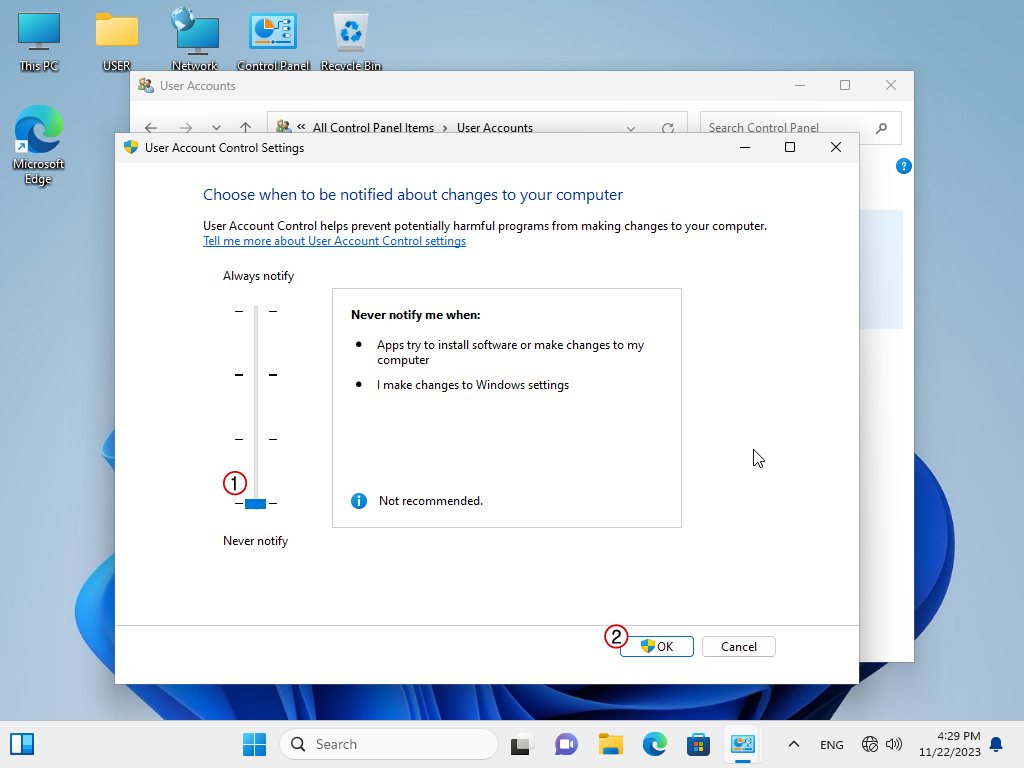This screenshot has width=1024, height=768.
Task: Open the recent locations dropdown arrow
Action: click(216, 128)
